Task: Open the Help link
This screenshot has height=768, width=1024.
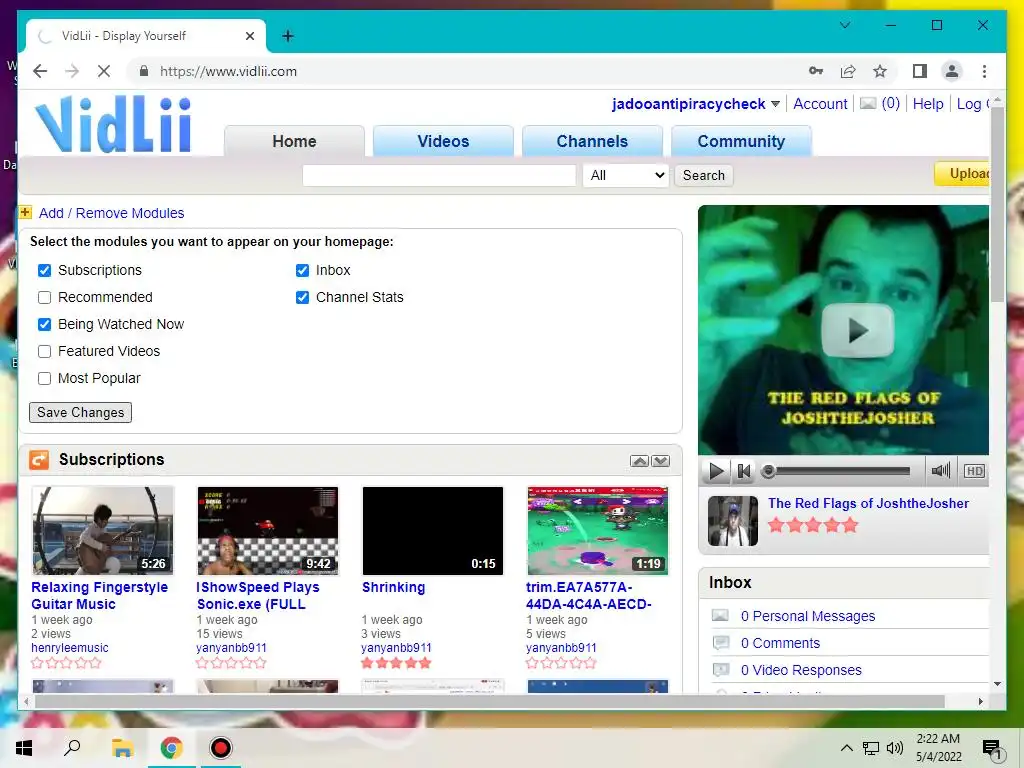Action: (x=928, y=104)
